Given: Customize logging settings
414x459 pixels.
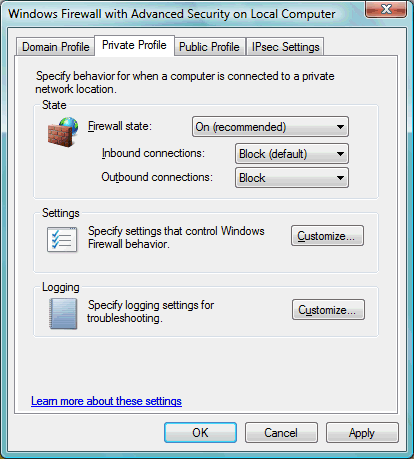Looking at the screenshot, I should 328,310.
